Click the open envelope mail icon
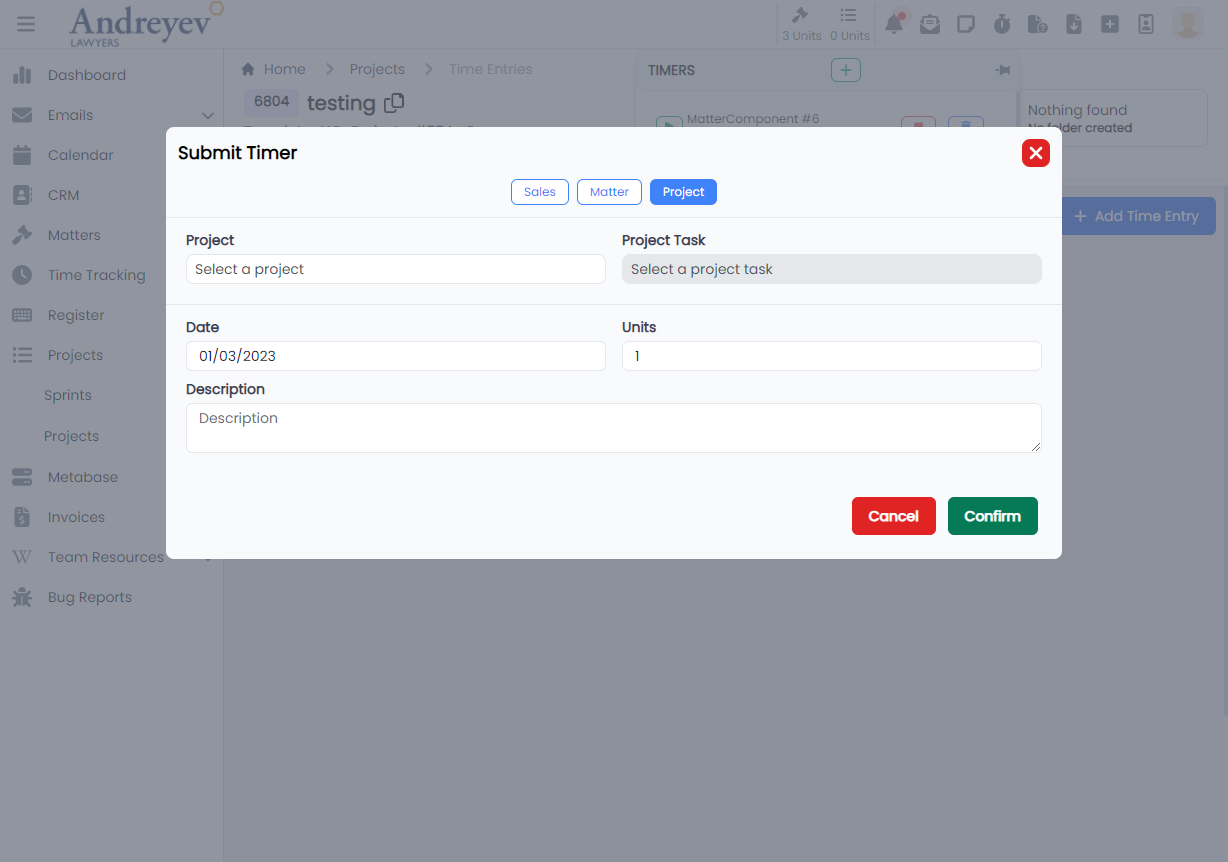The width and height of the screenshot is (1228, 862). coord(930,24)
